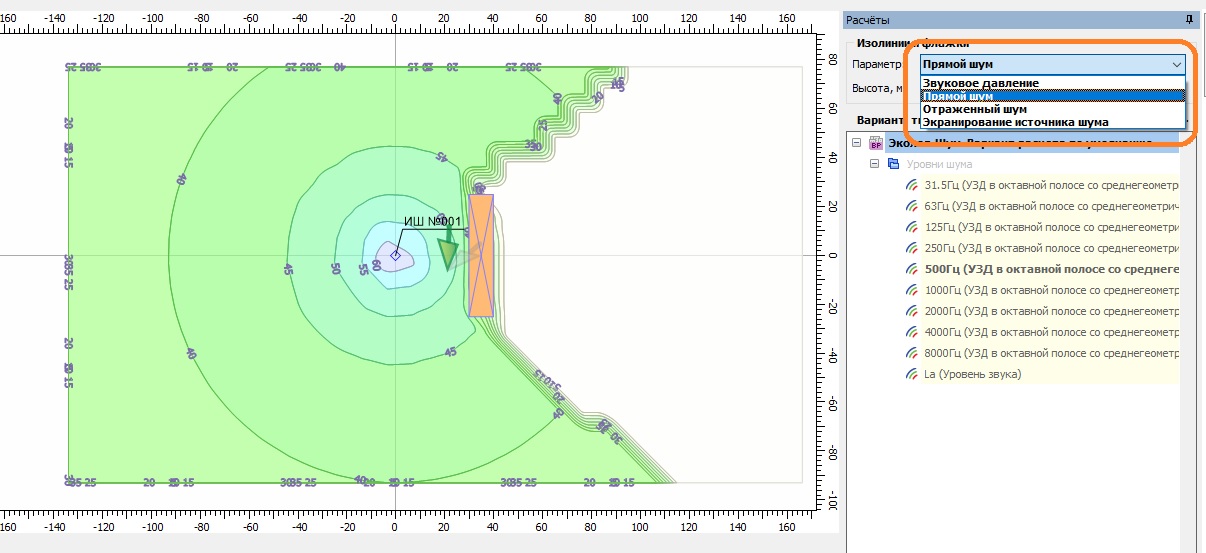Click the noise source diamond marker ИШ №001
The image size is (1206, 553).
pos(395,256)
